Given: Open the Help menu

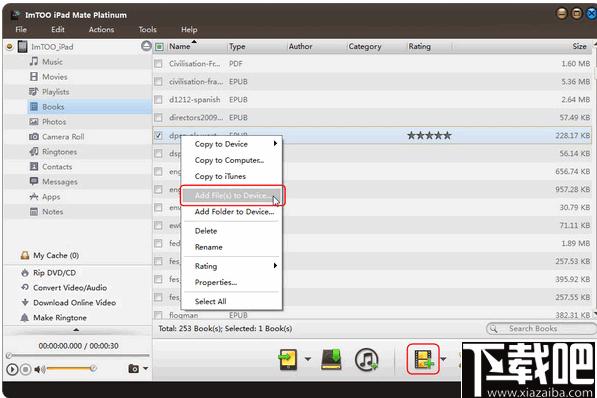Looking at the screenshot, I should coord(189,29).
